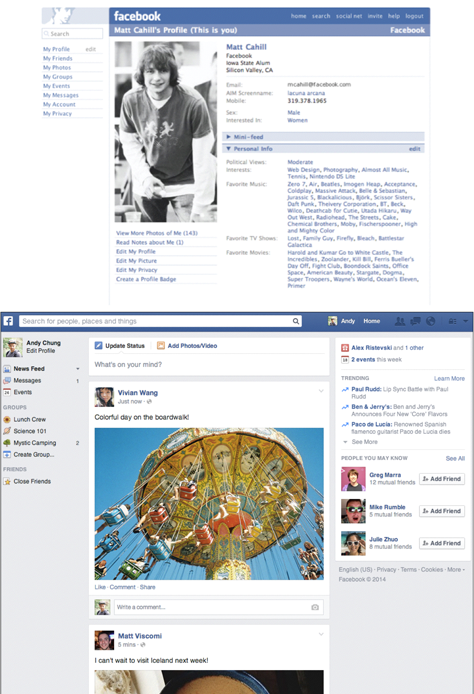474x694 pixels.
Task: Click Matt Cahill's profile photo
Action: tap(166, 132)
